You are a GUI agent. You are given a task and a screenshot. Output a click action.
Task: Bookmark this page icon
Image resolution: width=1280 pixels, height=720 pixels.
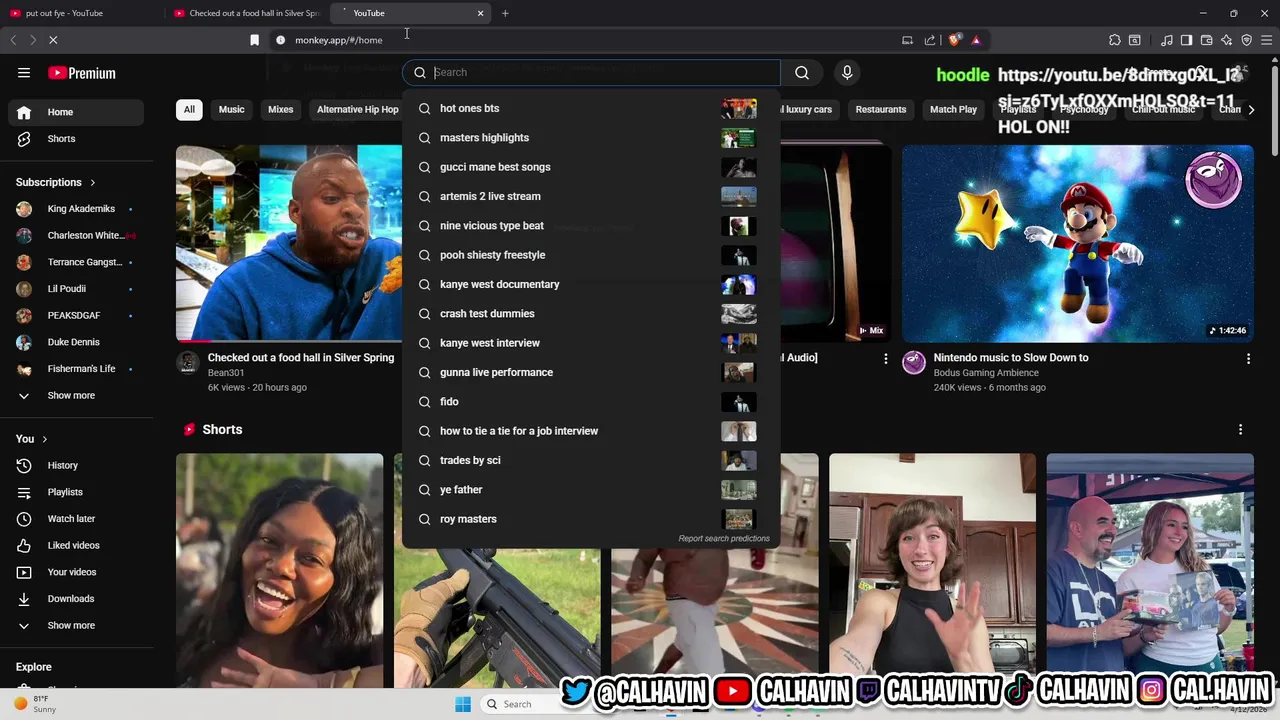pos(254,40)
